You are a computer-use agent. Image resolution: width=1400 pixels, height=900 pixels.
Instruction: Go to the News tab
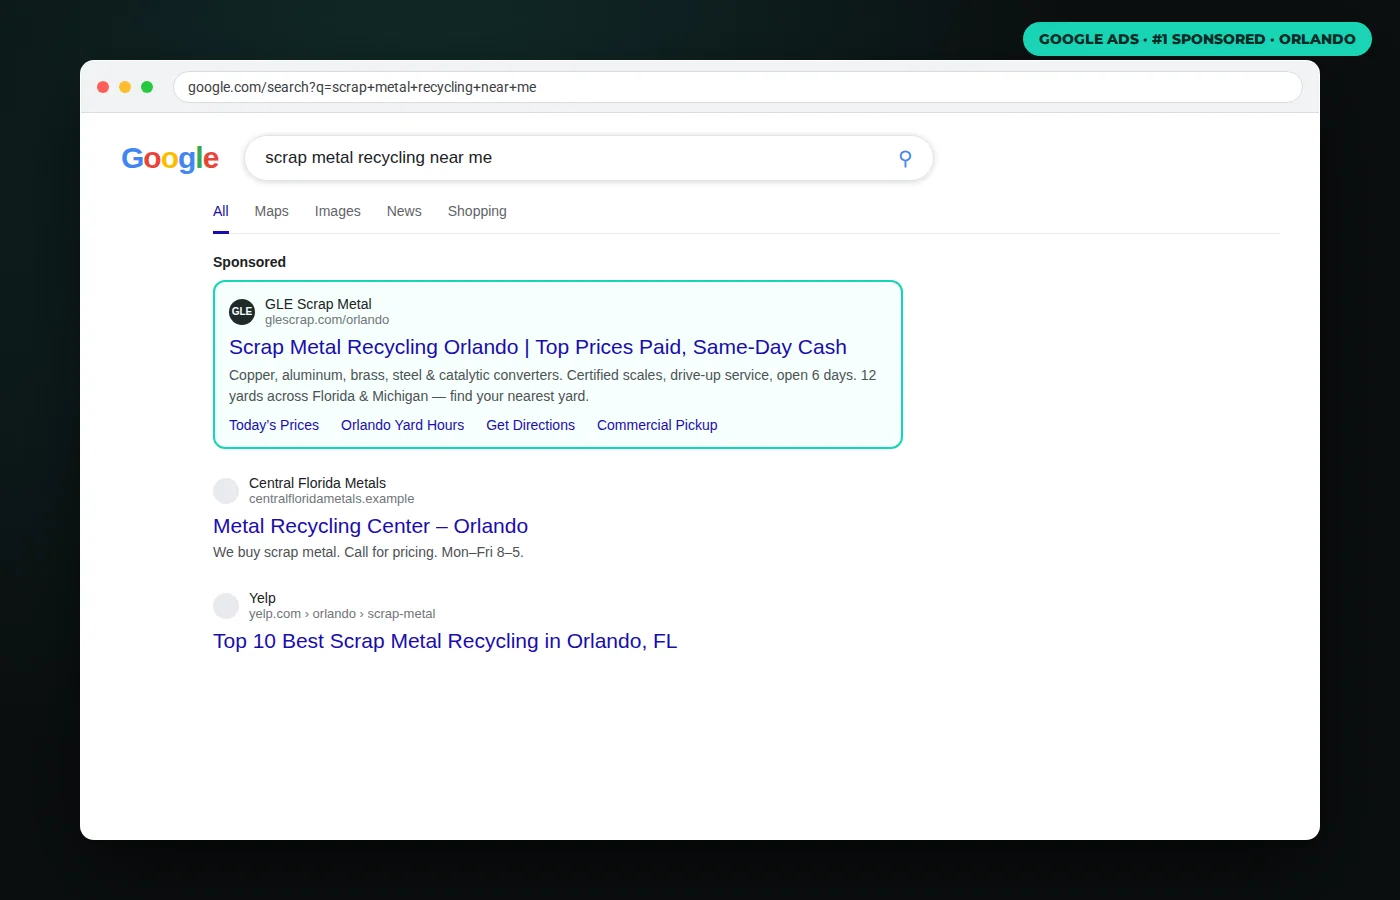[x=404, y=211]
